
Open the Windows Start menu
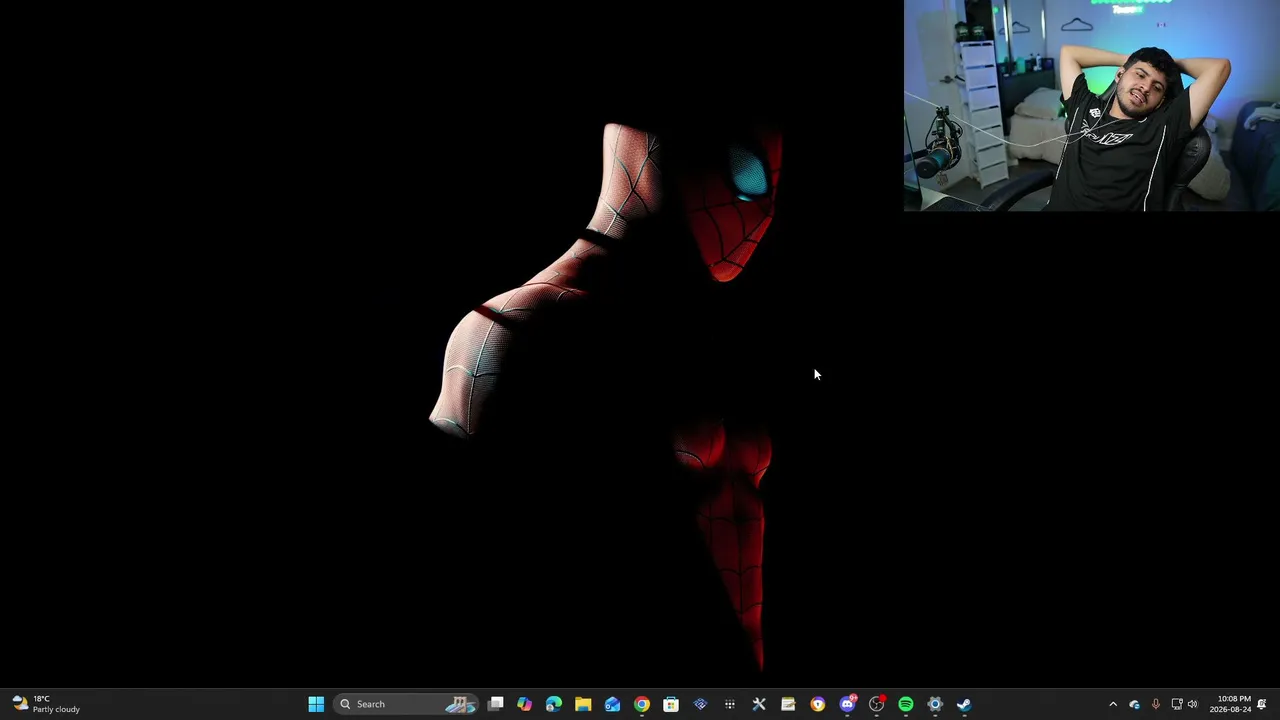(316, 704)
